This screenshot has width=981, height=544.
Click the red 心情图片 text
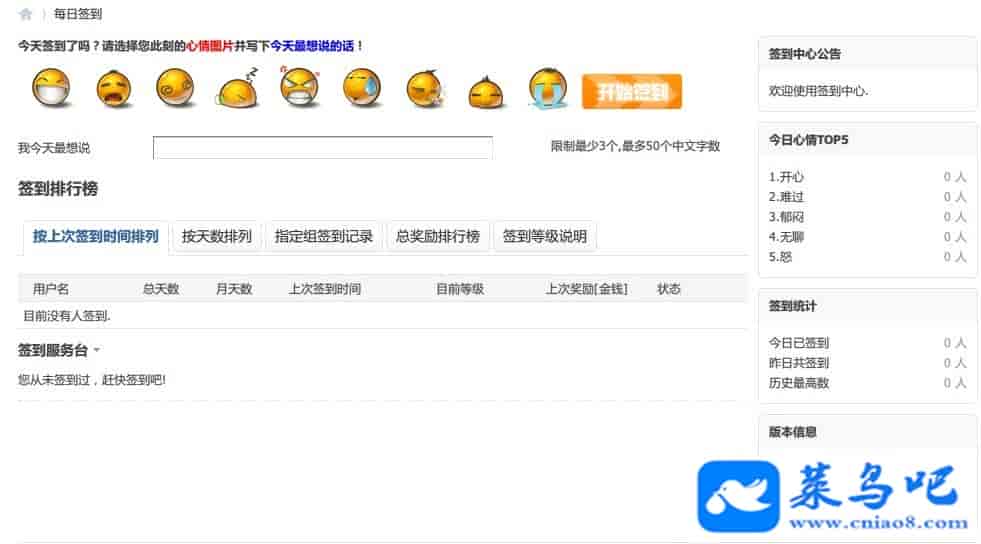coord(210,46)
